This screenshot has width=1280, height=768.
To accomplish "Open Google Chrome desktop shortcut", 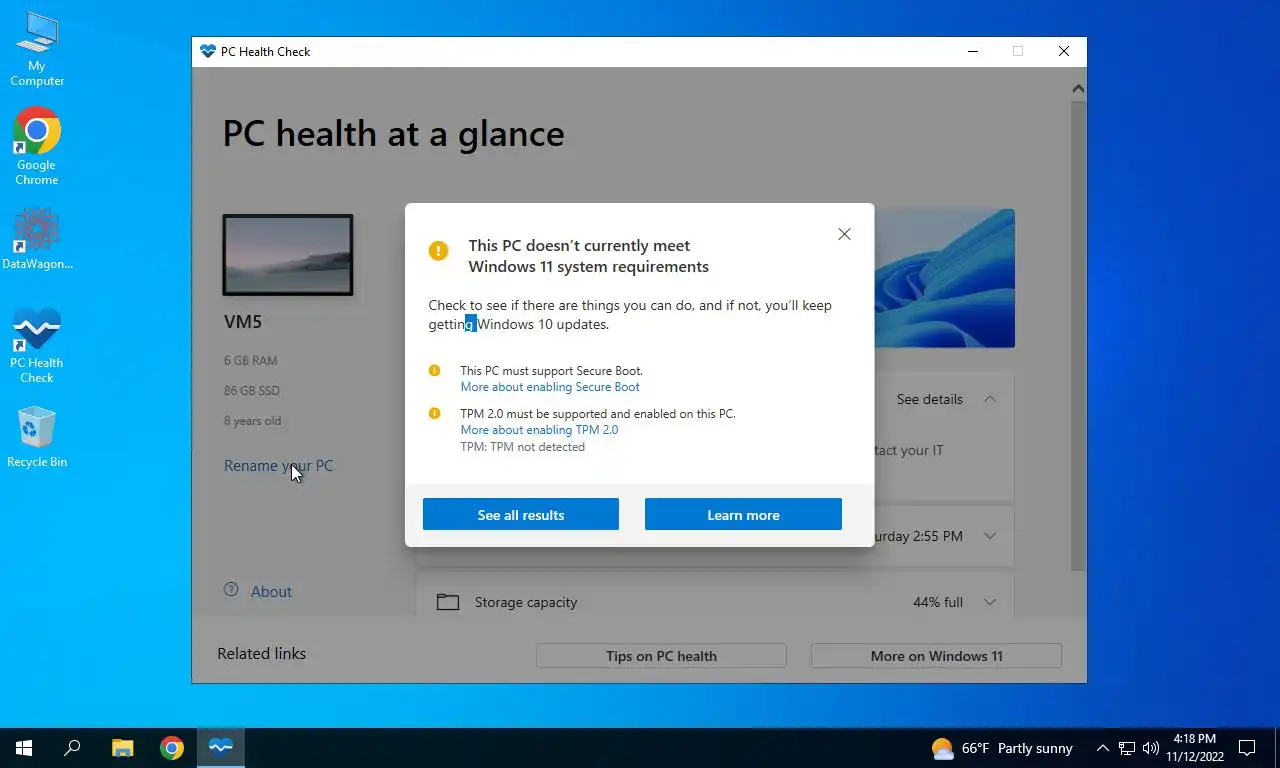I will click(x=37, y=146).
